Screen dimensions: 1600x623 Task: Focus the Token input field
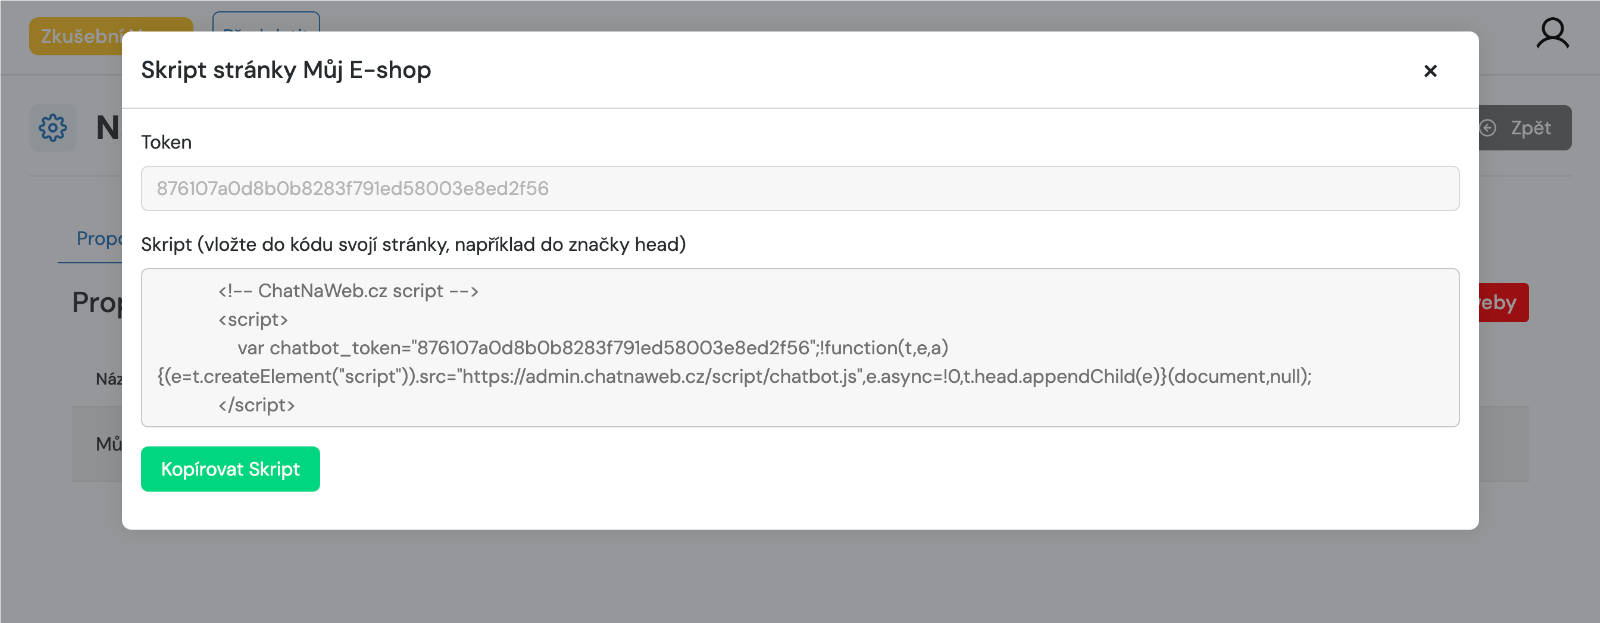pyautogui.click(x=800, y=188)
